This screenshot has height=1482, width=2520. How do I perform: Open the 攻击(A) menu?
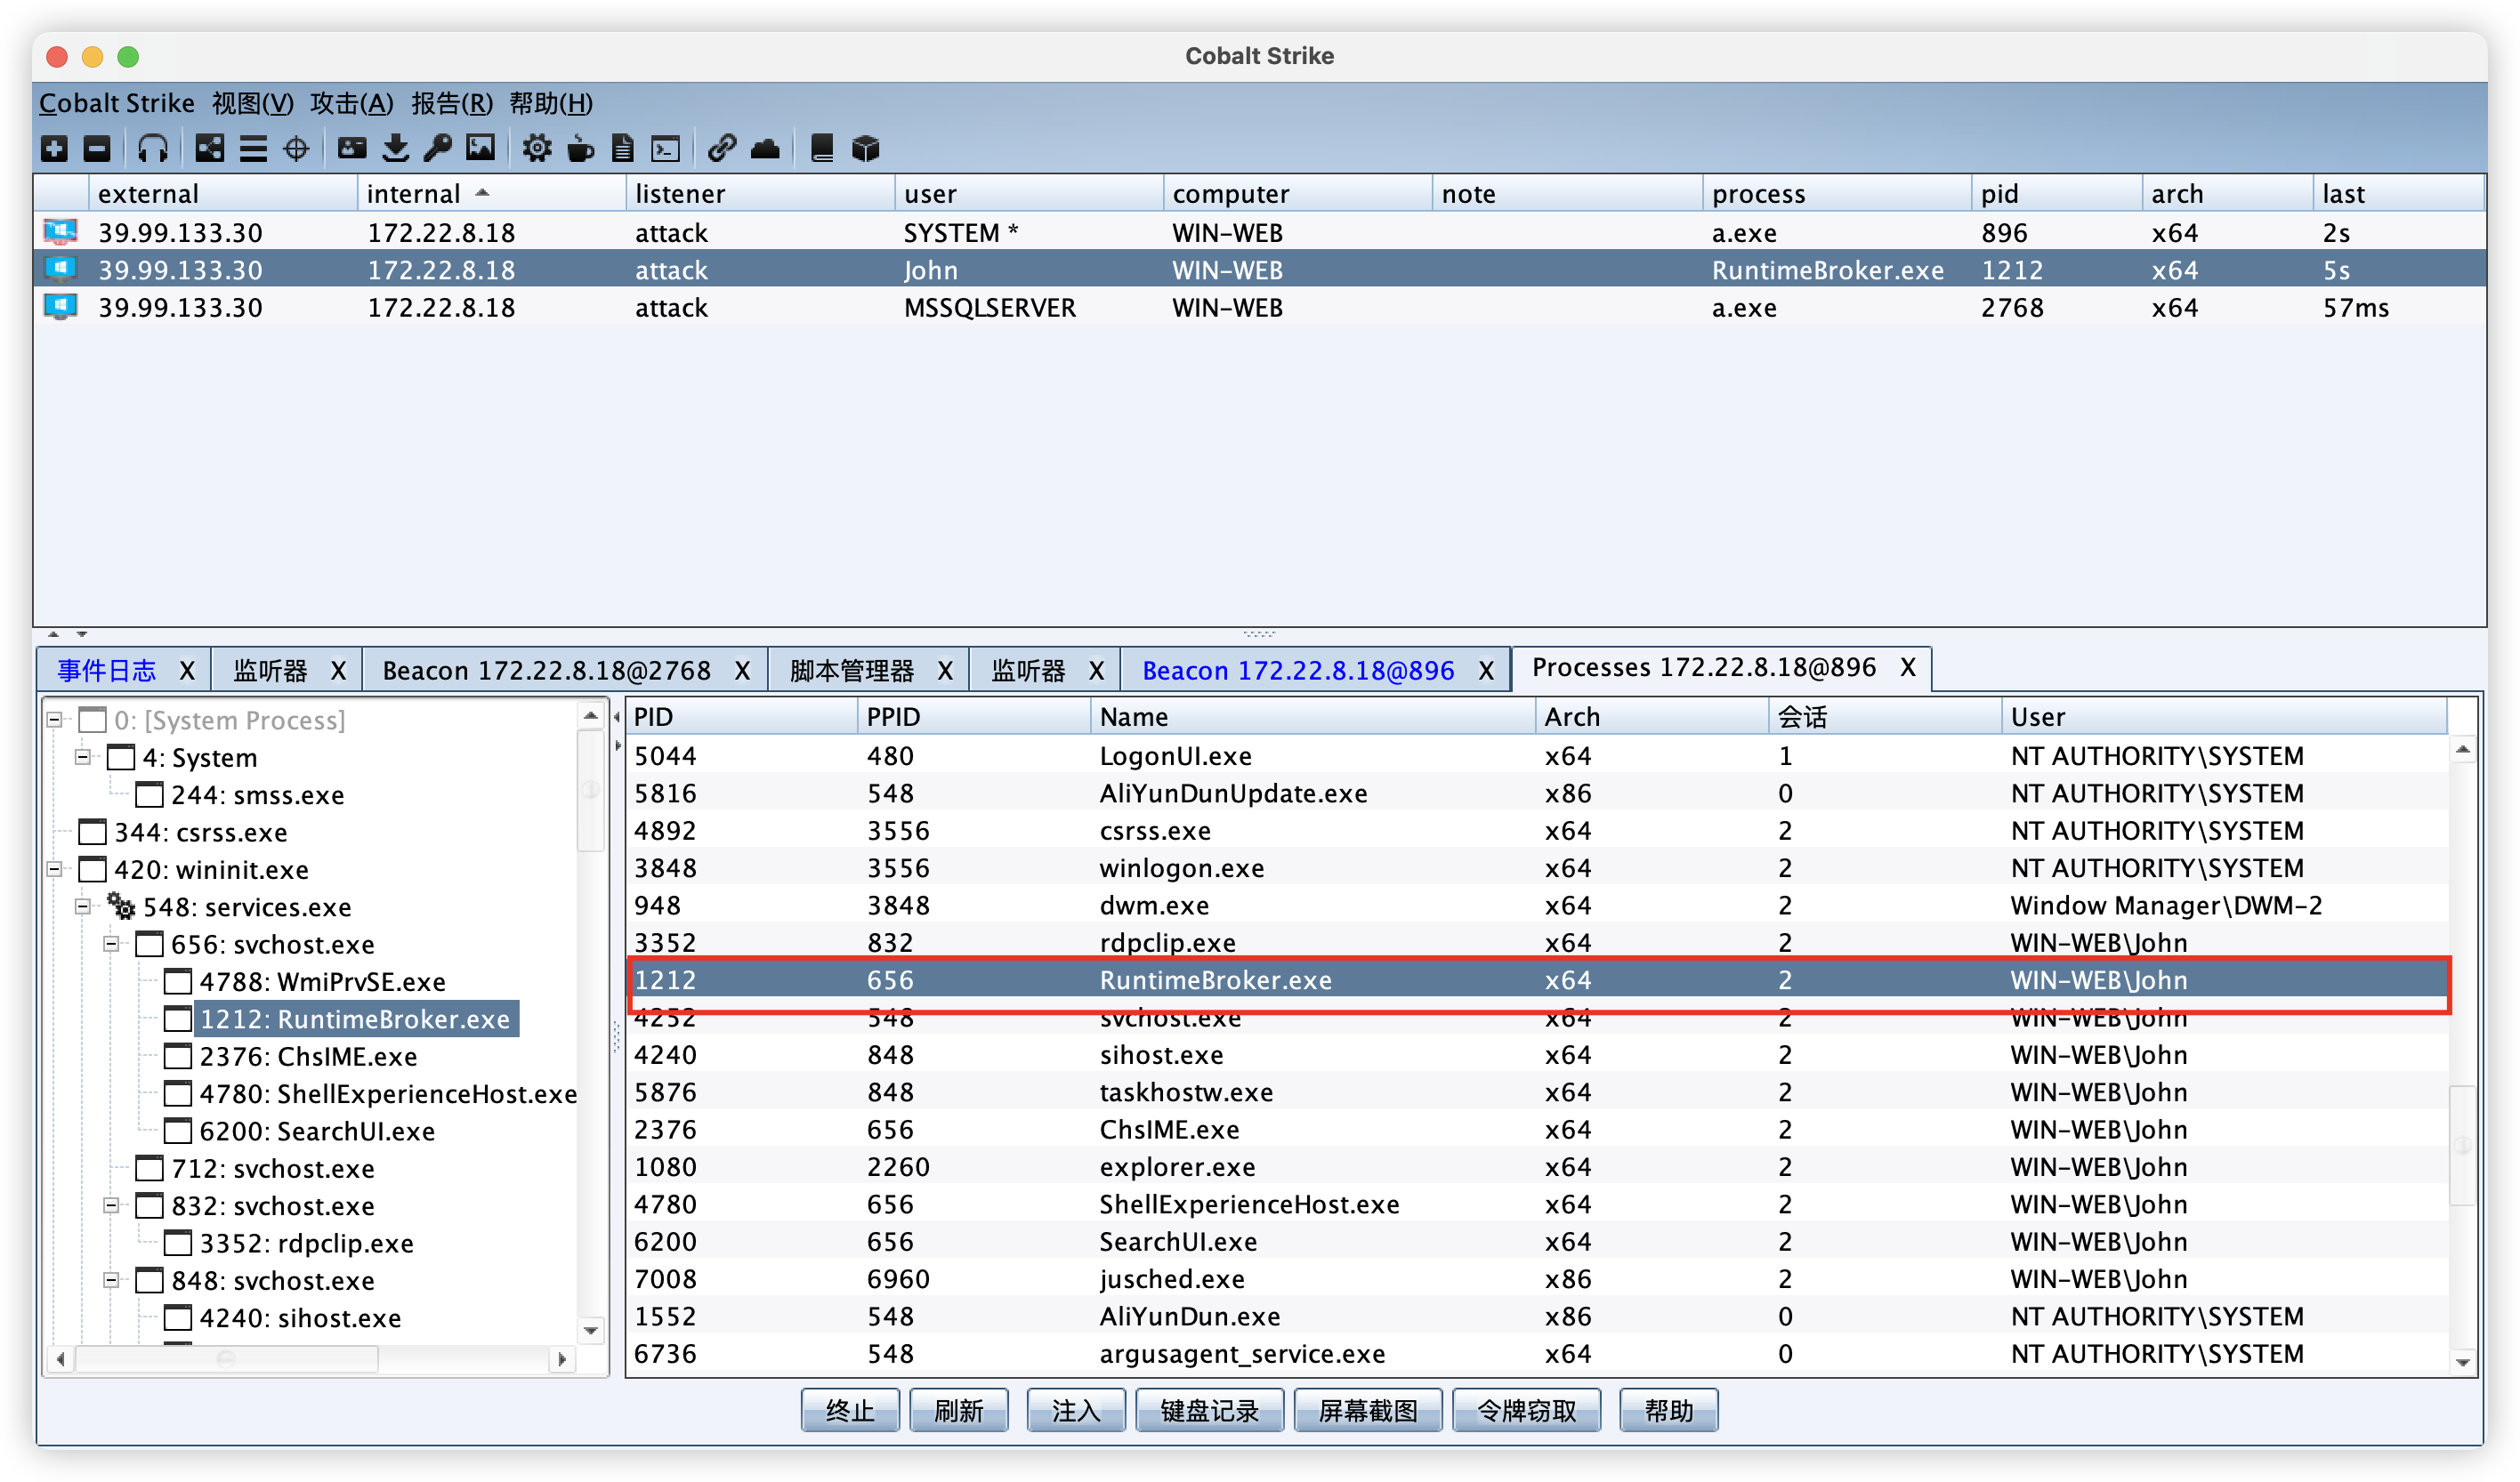(x=352, y=103)
